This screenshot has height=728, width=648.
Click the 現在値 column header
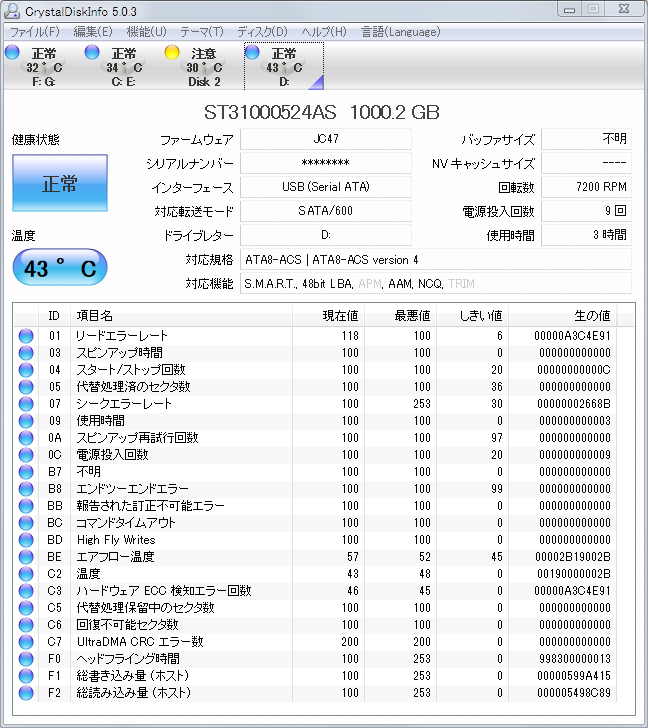pos(328,316)
